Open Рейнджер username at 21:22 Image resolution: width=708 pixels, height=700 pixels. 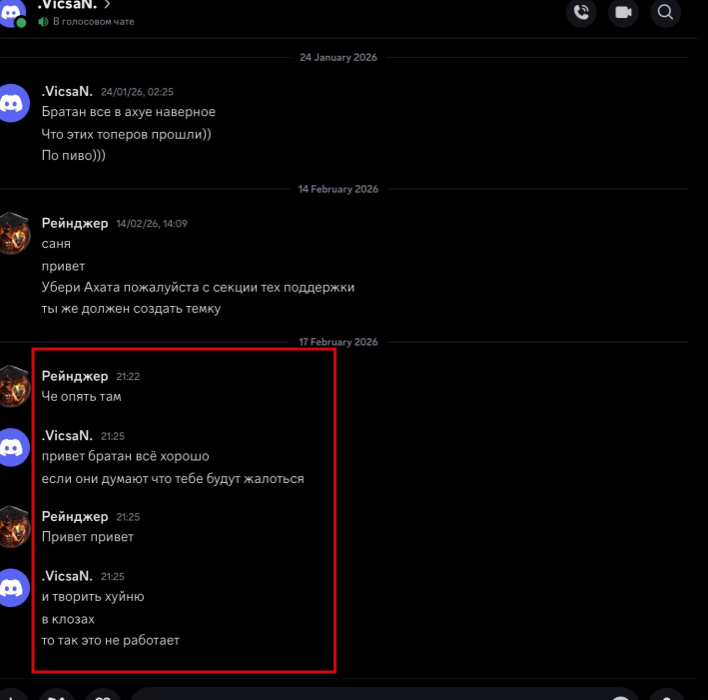click(75, 376)
